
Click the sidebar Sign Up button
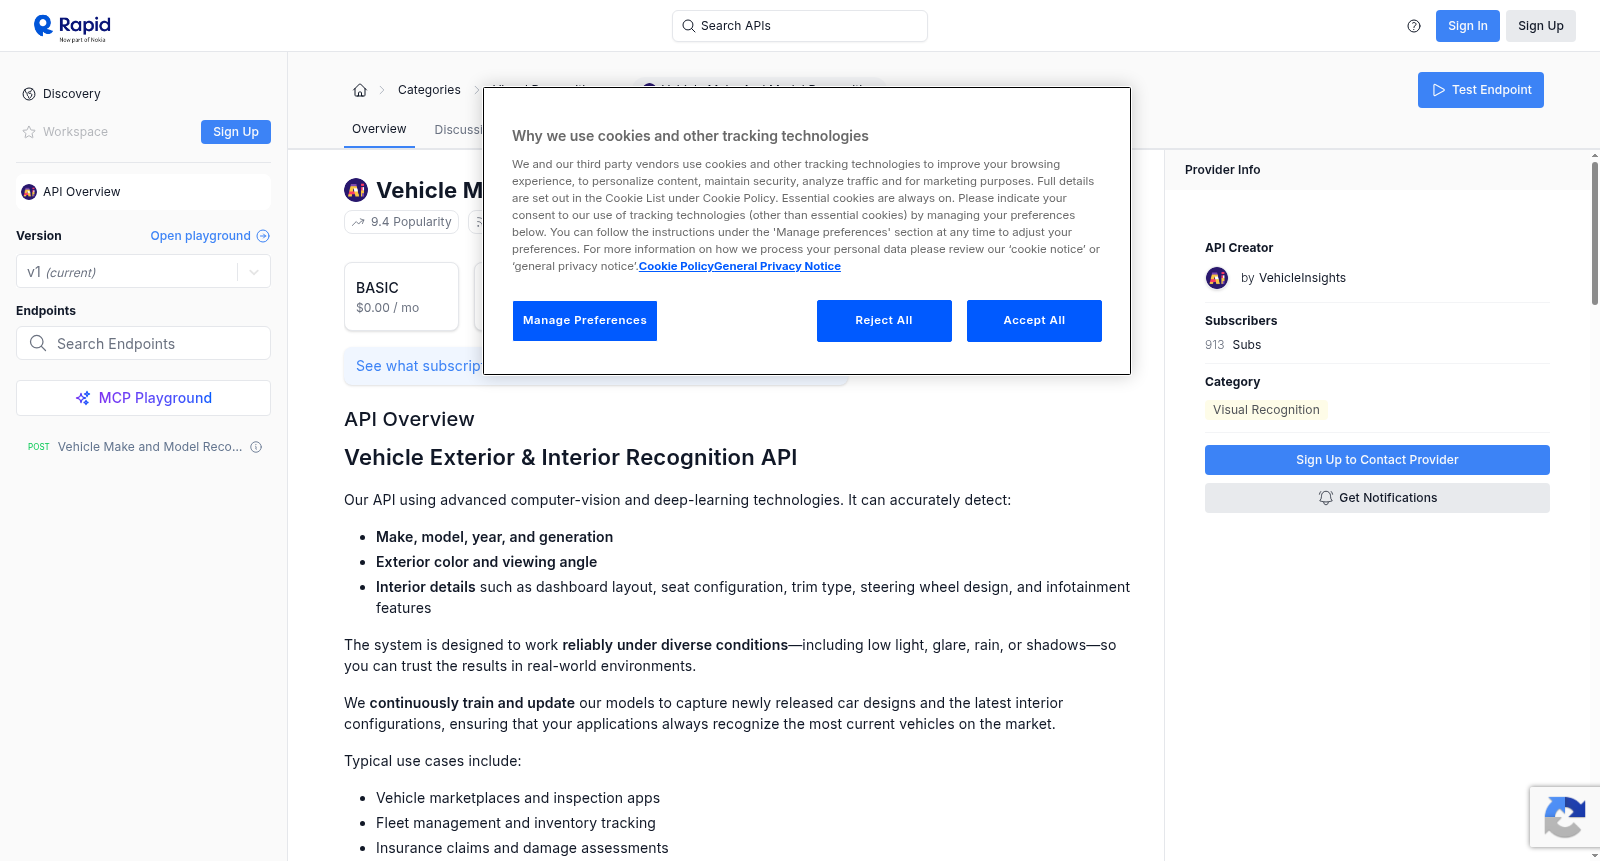point(236,132)
